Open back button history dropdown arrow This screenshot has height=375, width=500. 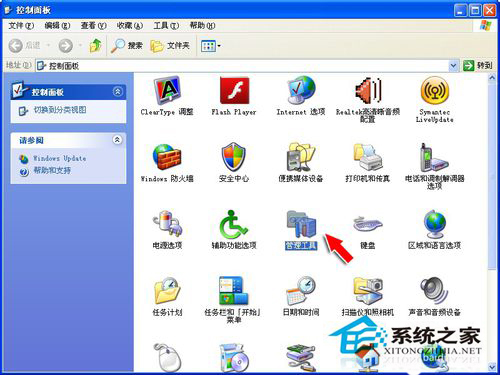click(48, 45)
